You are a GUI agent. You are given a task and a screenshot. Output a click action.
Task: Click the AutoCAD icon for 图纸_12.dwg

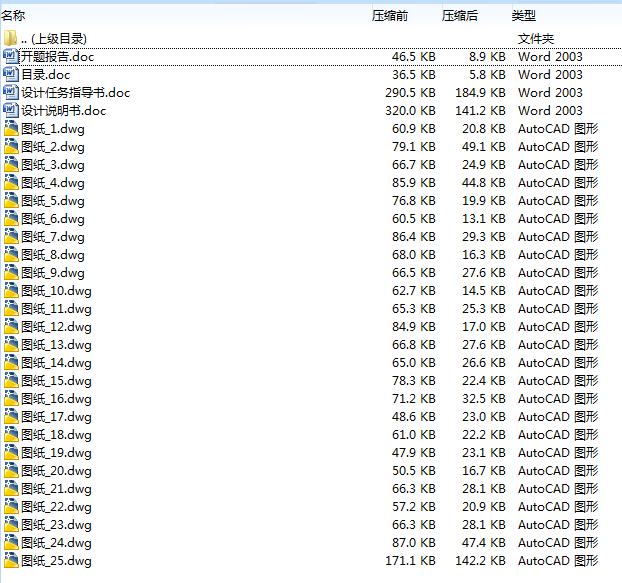[11, 326]
